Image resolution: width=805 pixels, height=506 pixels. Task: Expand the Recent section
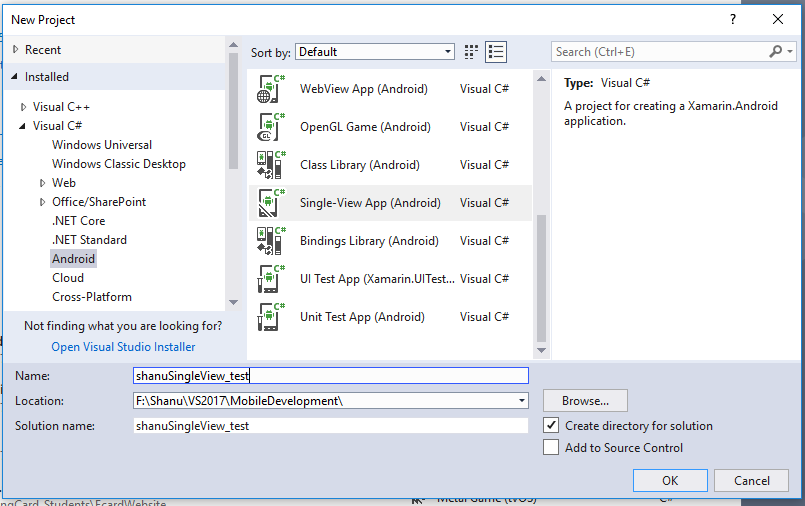tap(15, 49)
